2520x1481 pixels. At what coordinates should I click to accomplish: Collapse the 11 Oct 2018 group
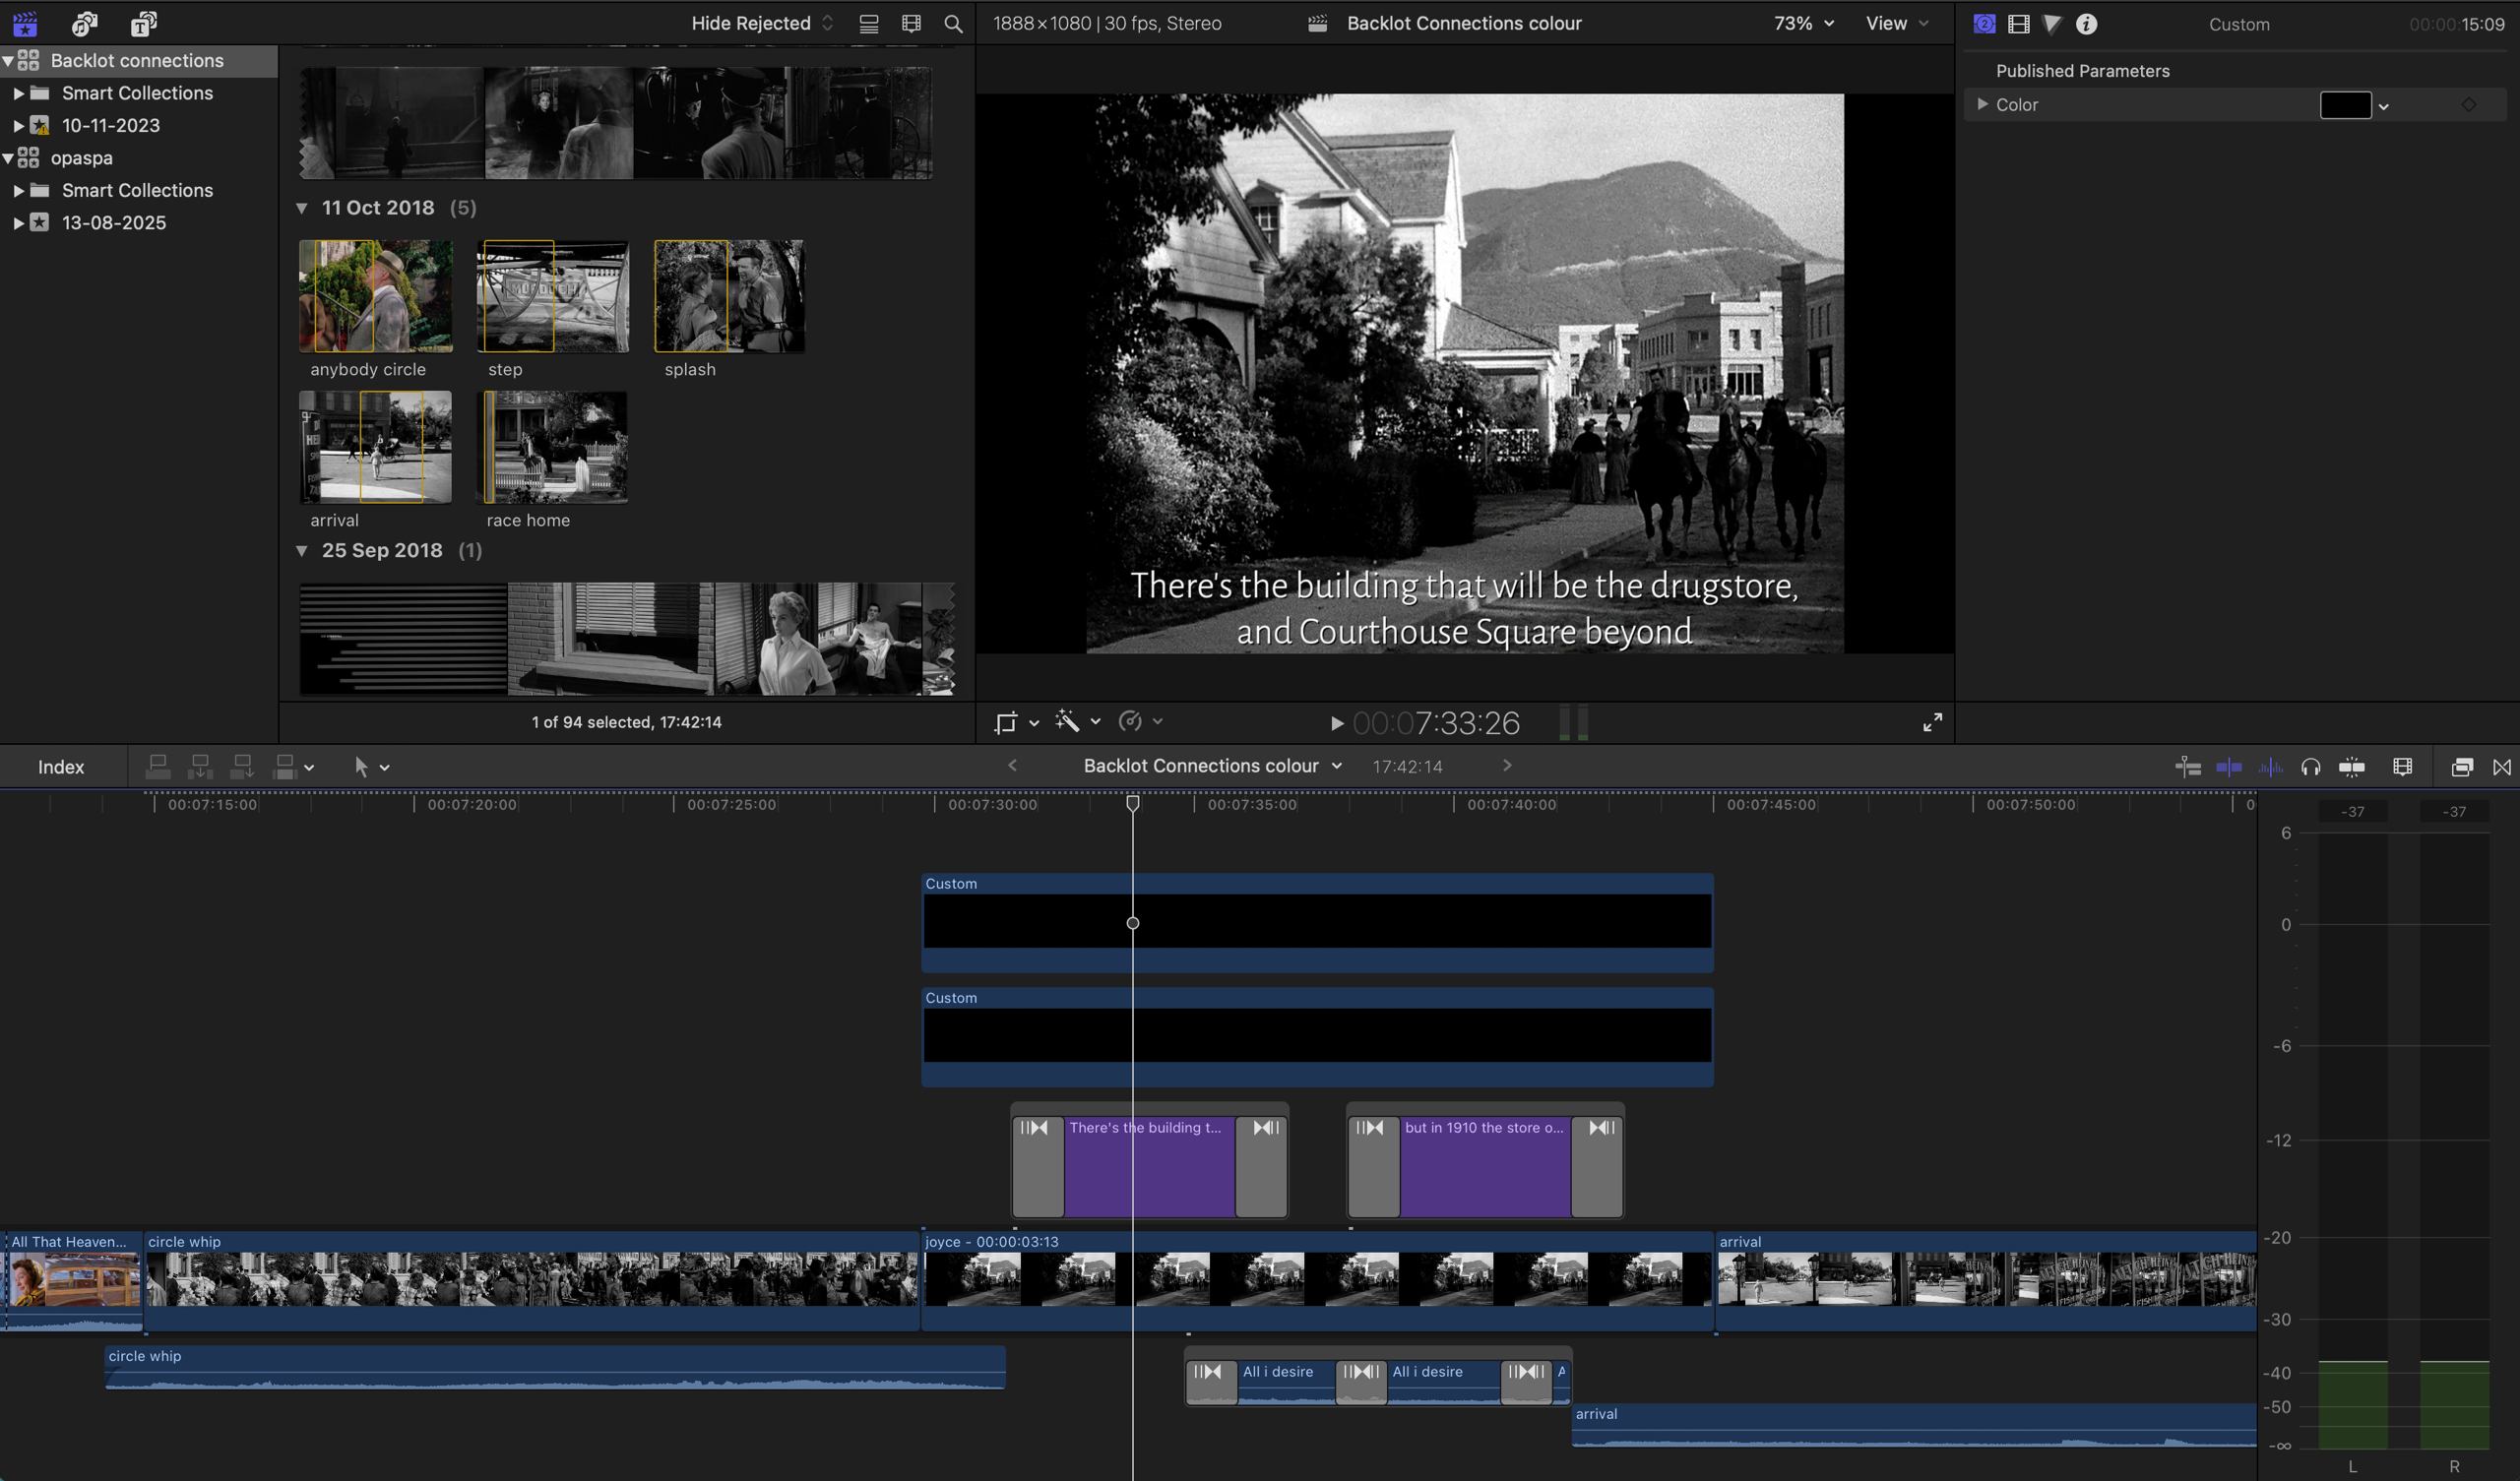coord(302,208)
